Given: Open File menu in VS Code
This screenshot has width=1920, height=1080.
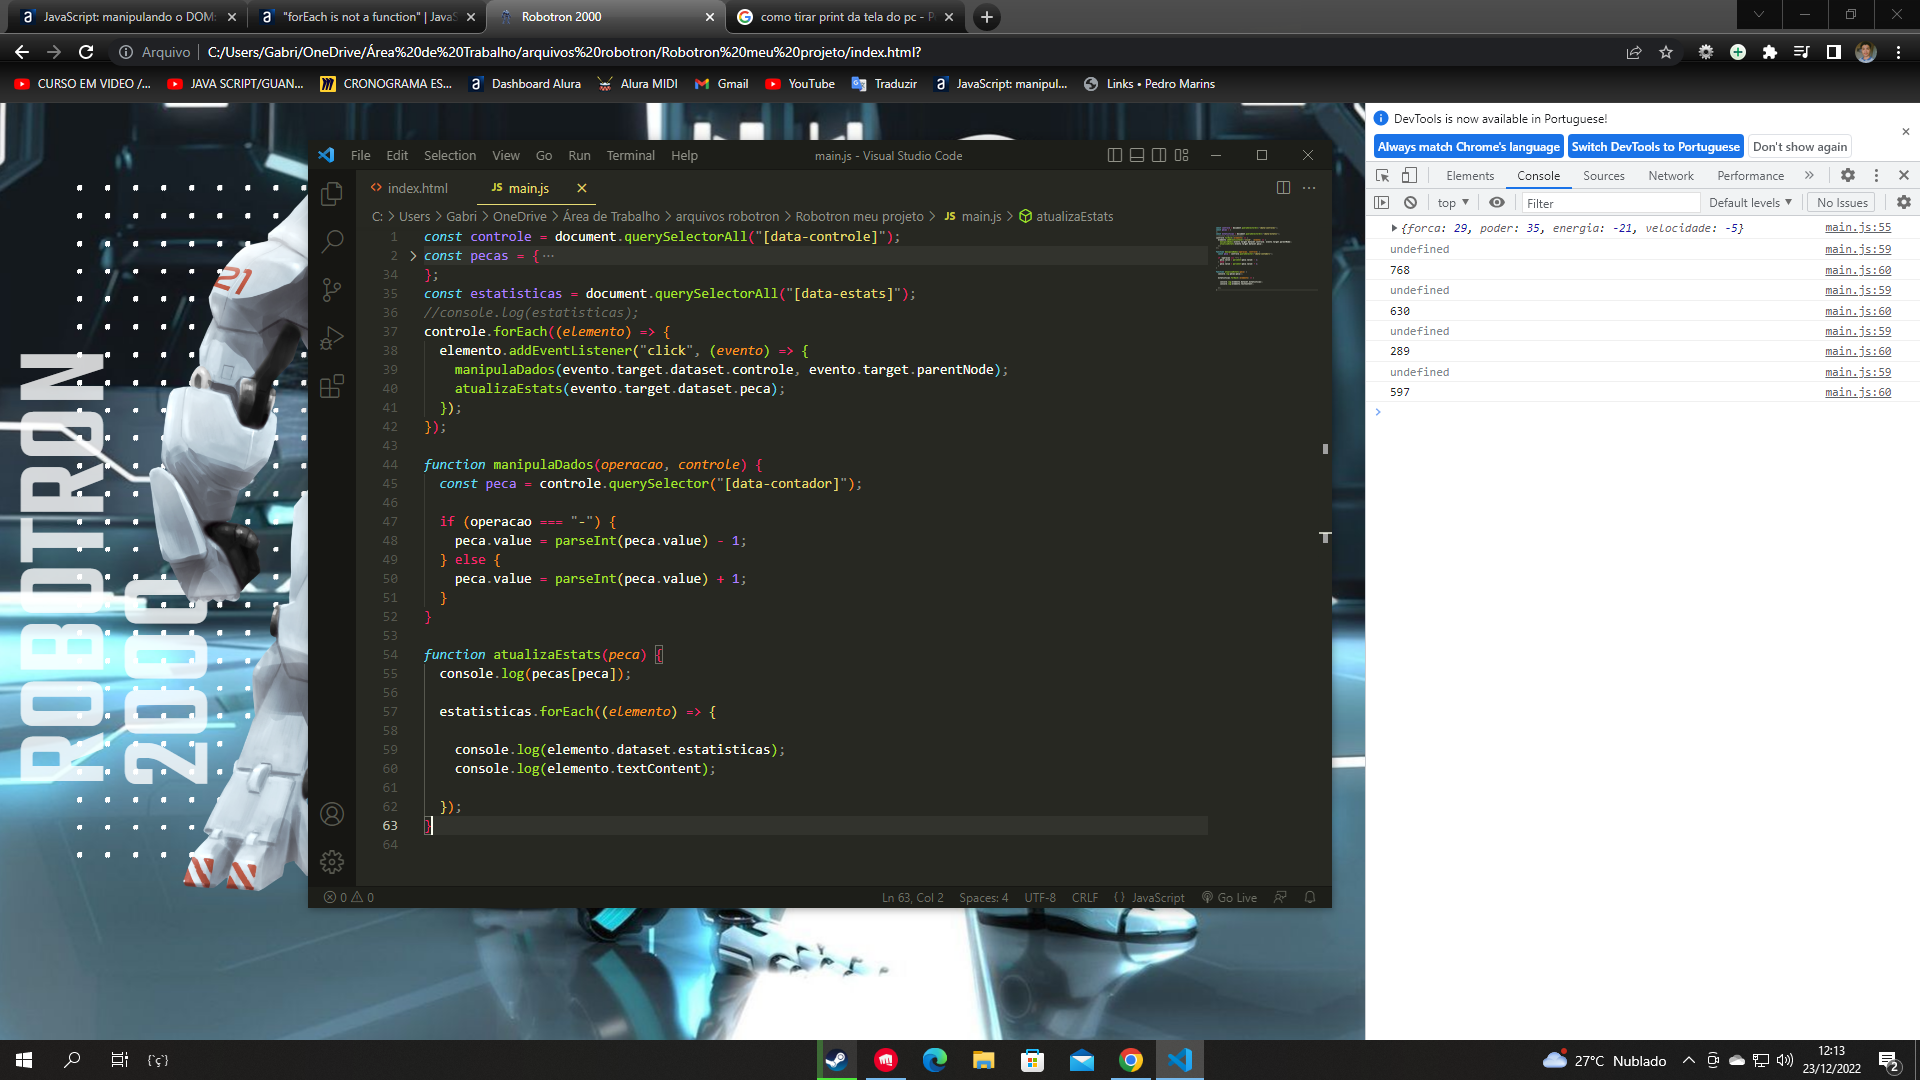Looking at the screenshot, I should tap(361, 155).
